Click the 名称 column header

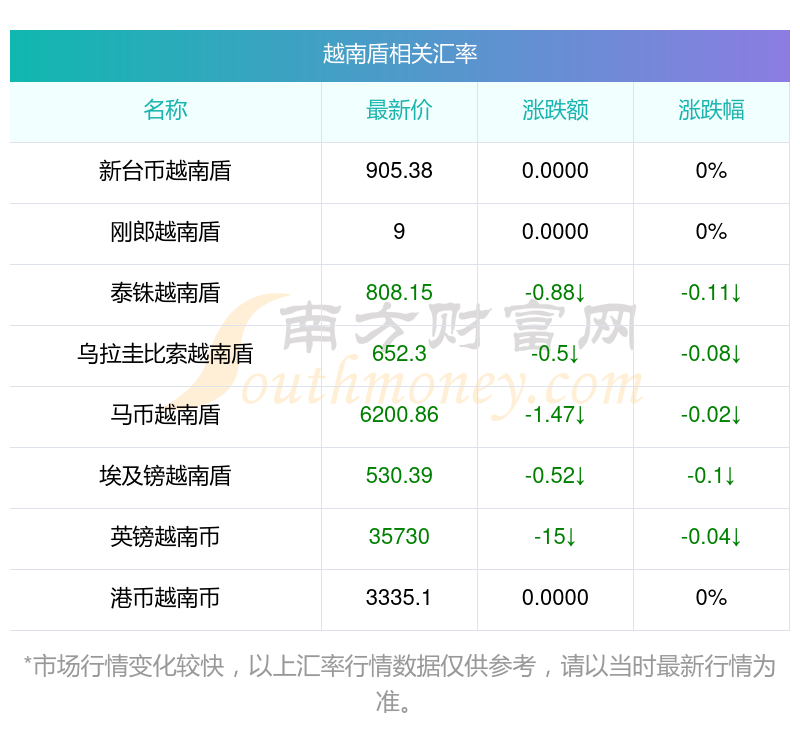(165, 110)
